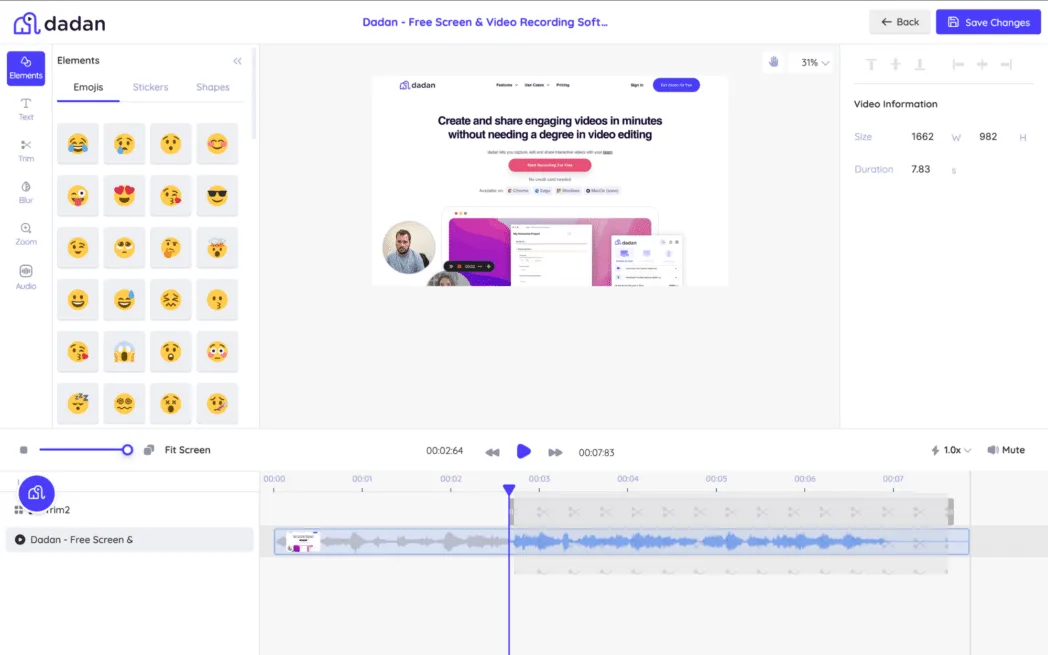Open the Trim tool
This screenshot has width=1048, height=655.
pos(26,150)
